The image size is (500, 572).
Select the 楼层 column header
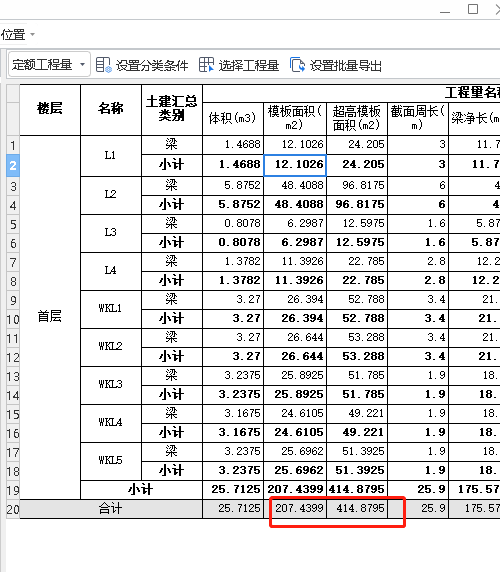50,110
